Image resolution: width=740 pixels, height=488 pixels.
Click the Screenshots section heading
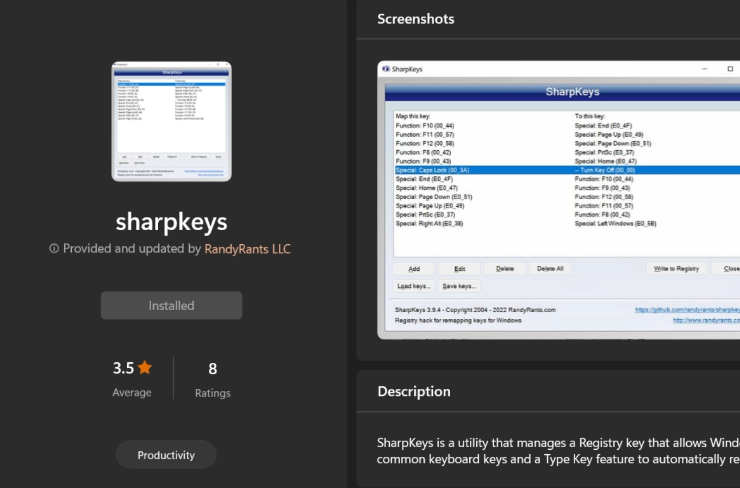coord(416,19)
